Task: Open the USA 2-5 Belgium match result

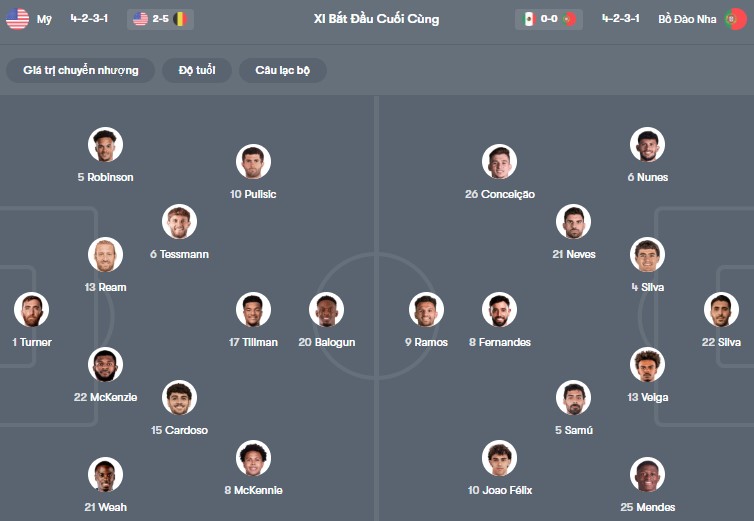Action: [160, 19]
